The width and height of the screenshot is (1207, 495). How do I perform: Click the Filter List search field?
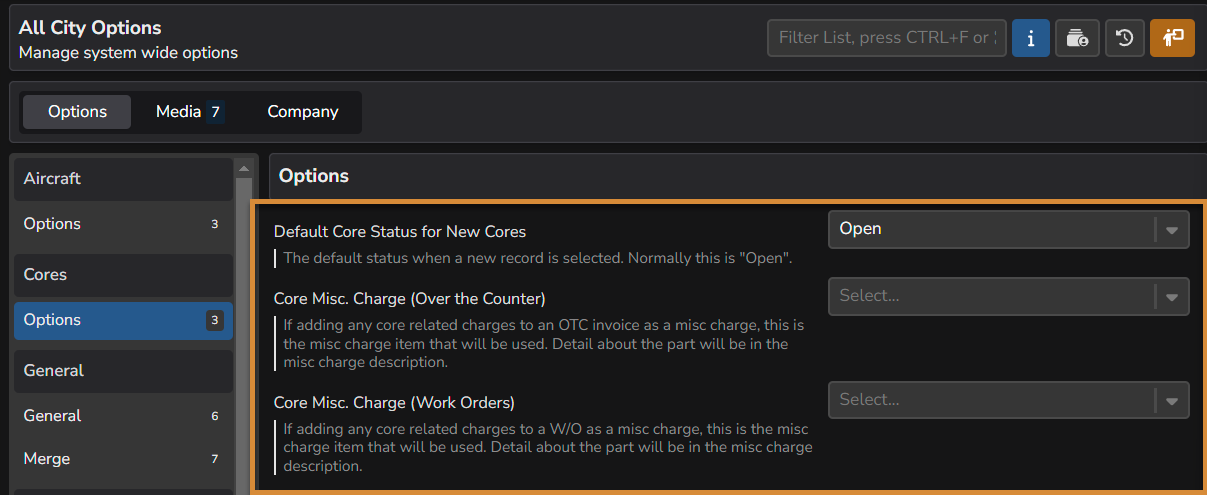click(x=887, y=38)
